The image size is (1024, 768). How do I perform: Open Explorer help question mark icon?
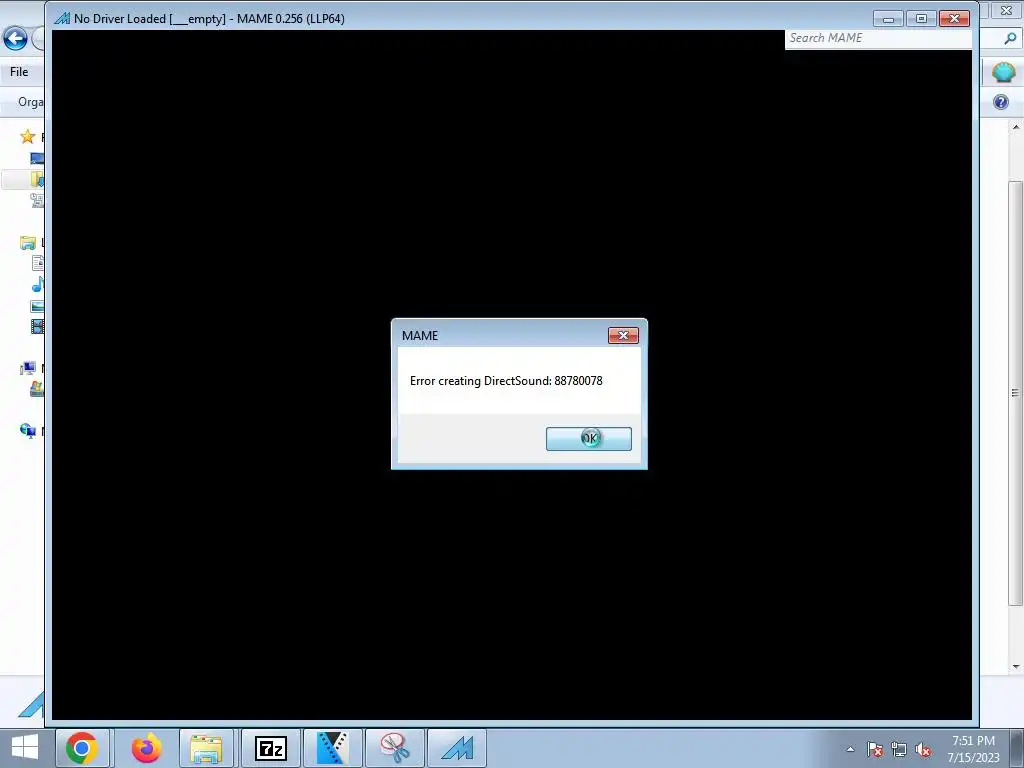[x=1000, y=102]
